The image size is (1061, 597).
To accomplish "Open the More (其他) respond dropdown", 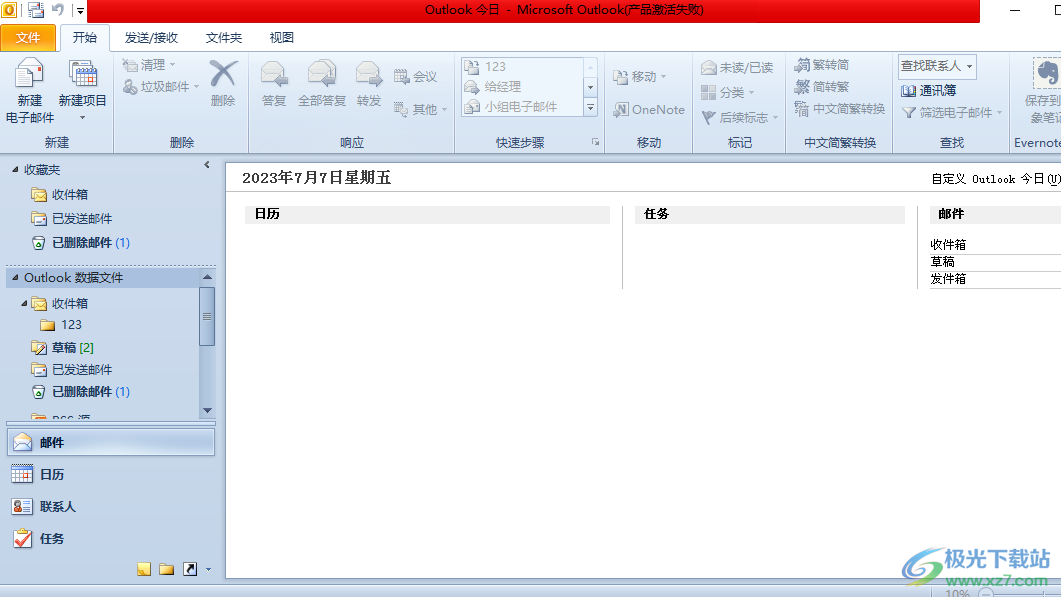I will pos(421,109).
